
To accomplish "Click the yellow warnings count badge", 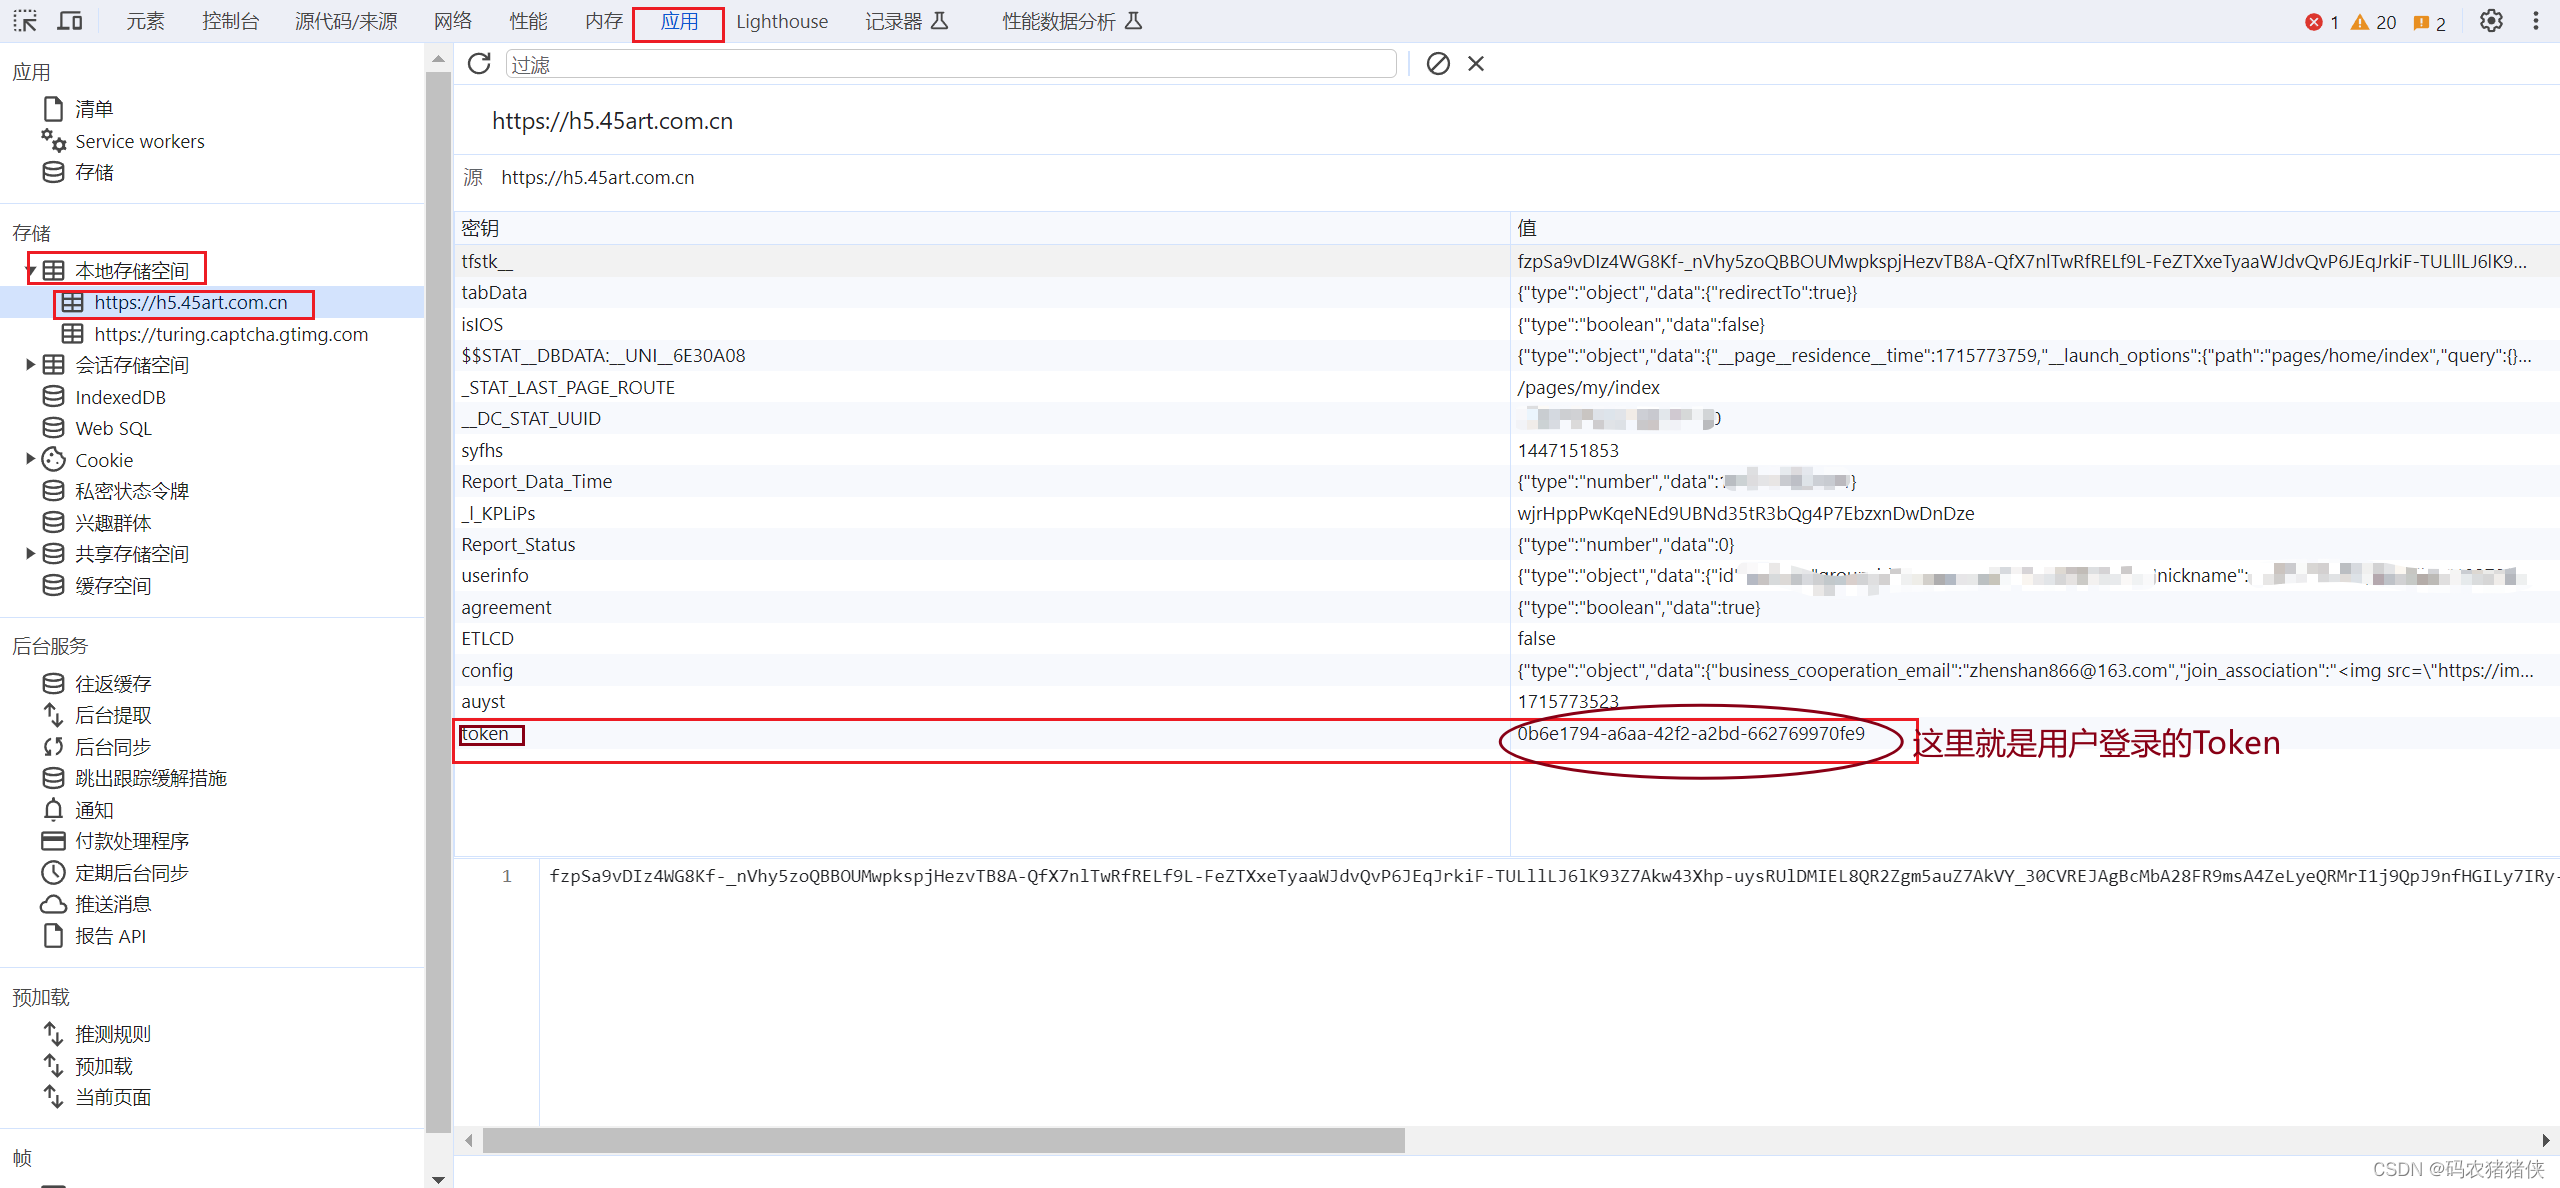I will [x=2374, y=22].
